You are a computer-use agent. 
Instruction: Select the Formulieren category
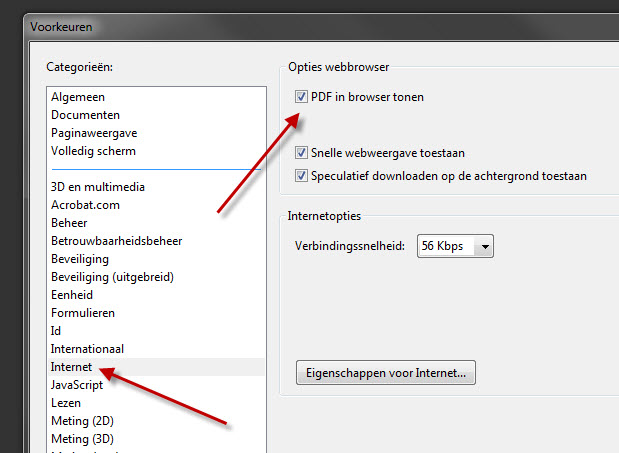click(x=83, y=313)
